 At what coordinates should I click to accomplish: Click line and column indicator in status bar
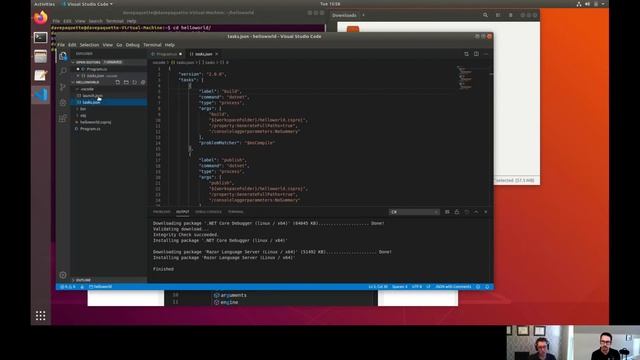(378, 287)
